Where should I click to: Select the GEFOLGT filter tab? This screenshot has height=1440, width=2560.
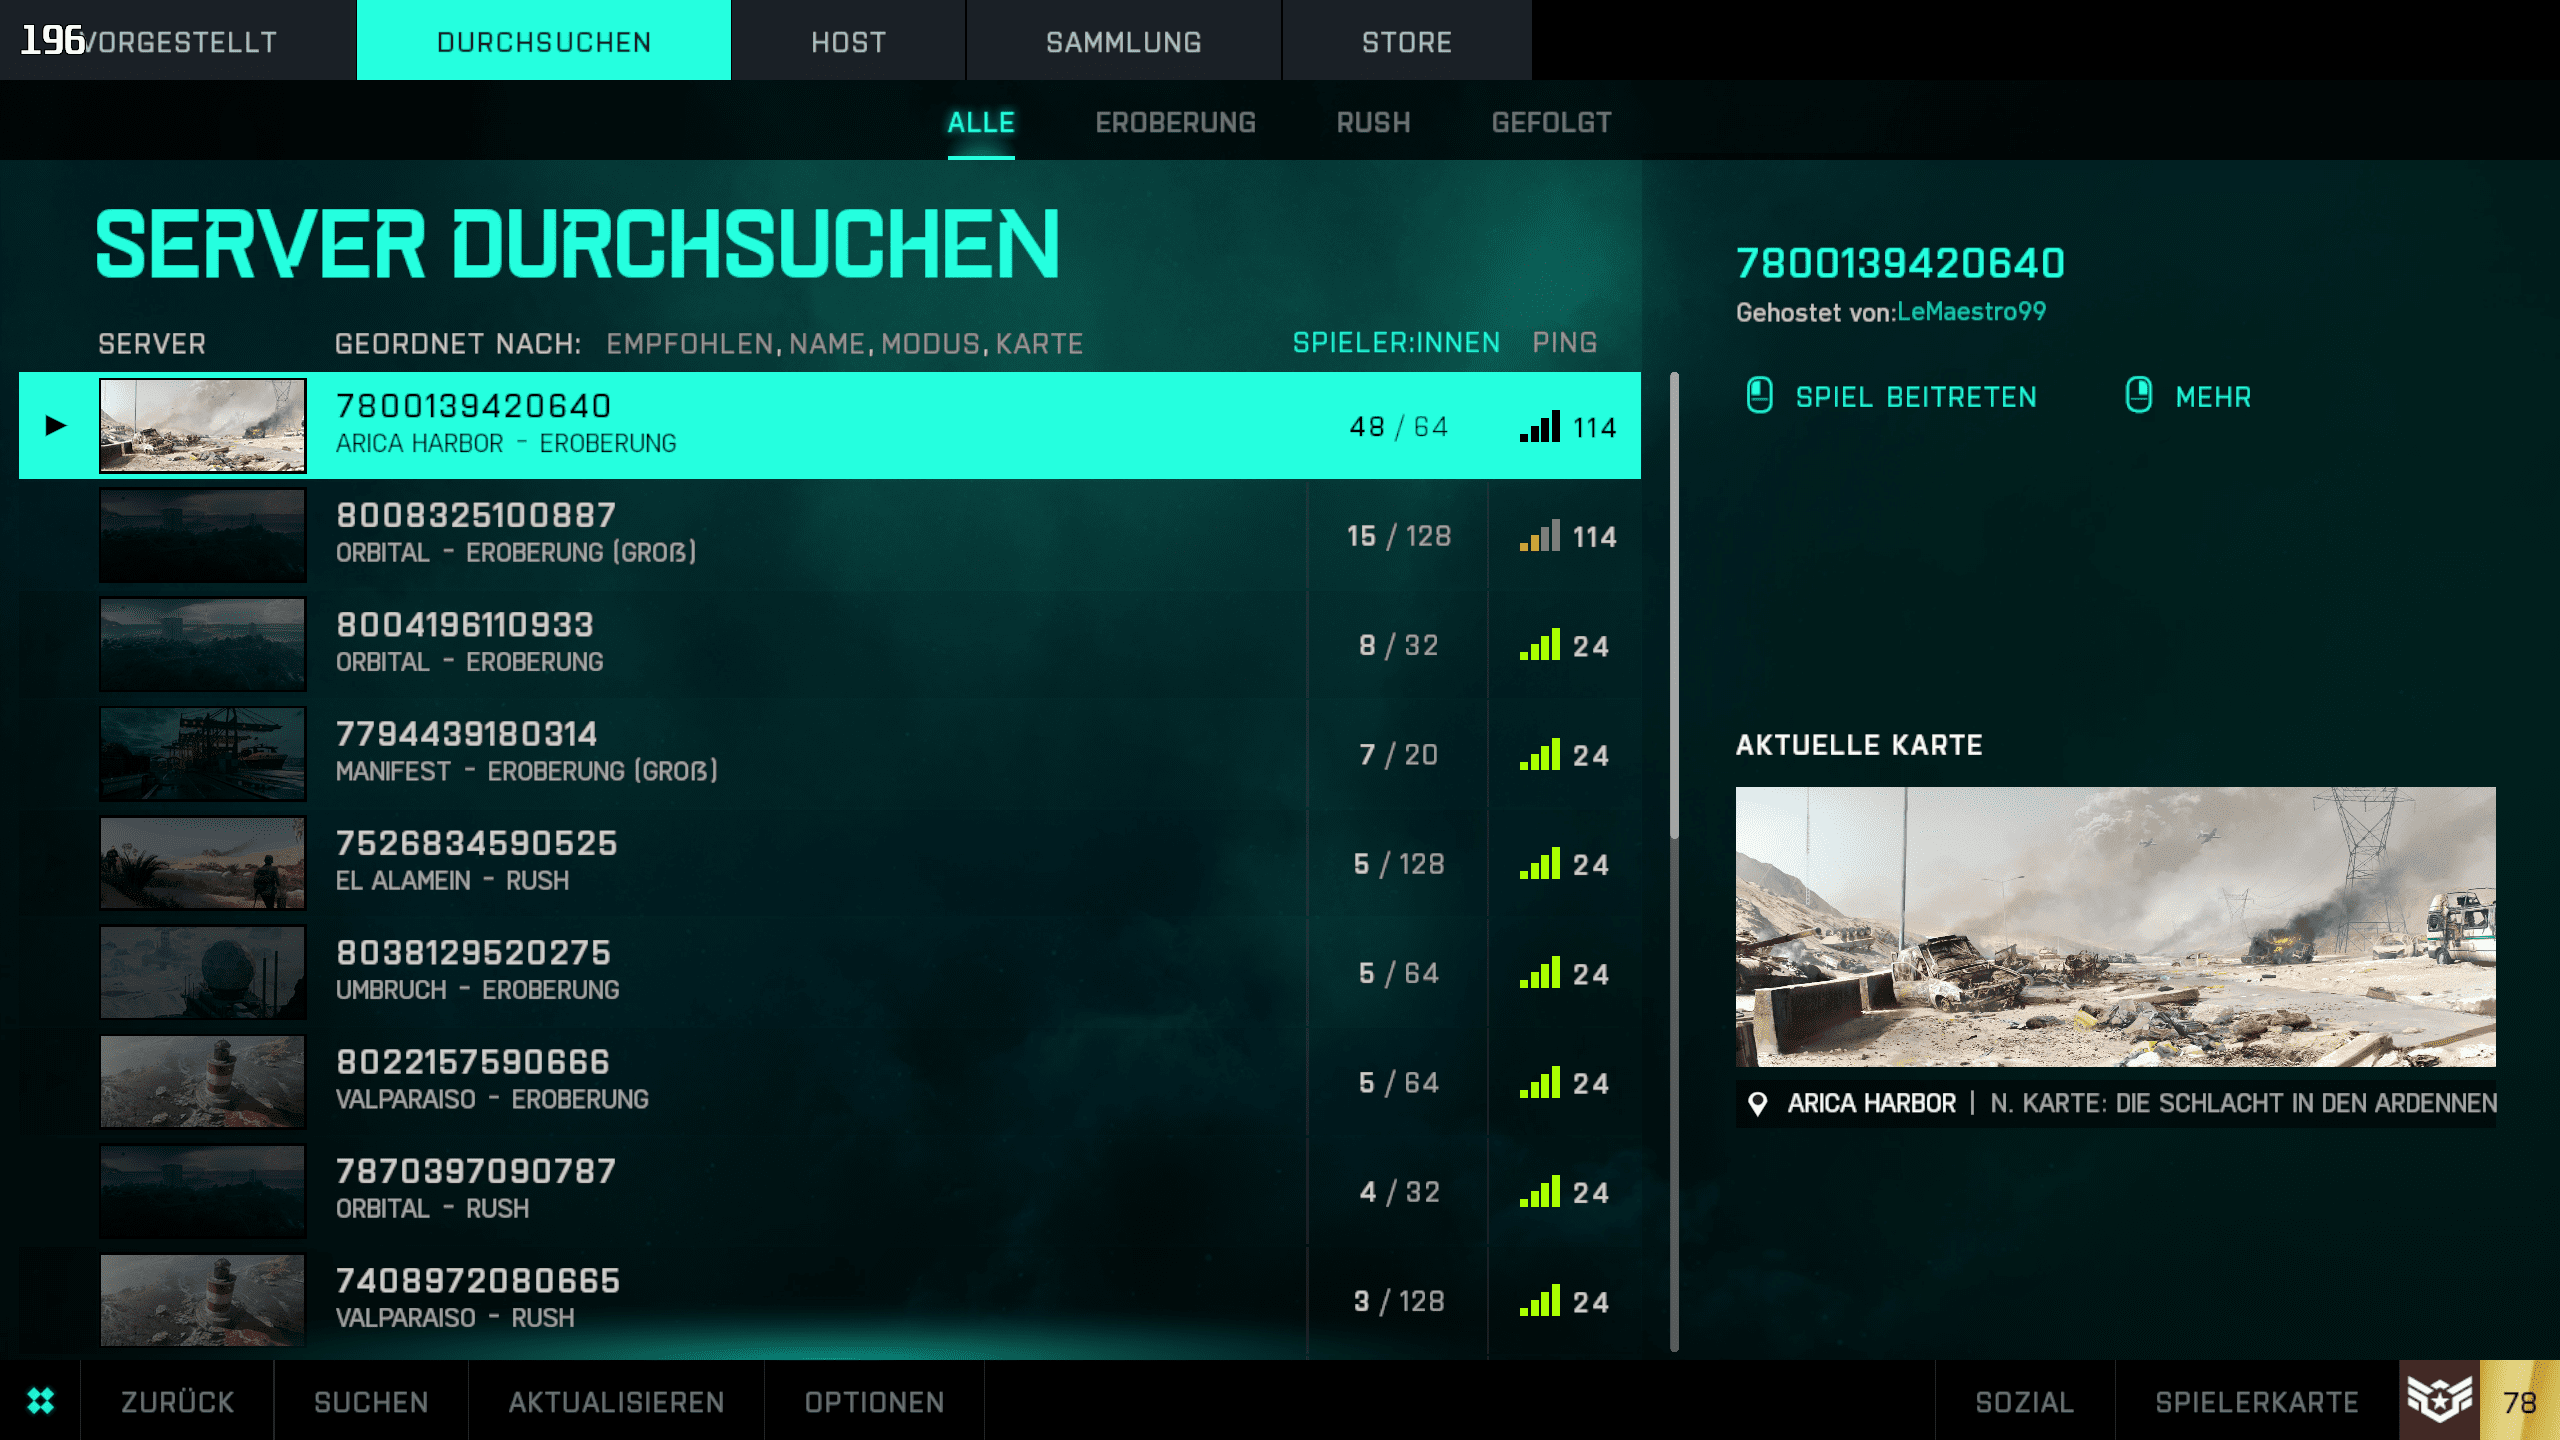[1551, 123]
